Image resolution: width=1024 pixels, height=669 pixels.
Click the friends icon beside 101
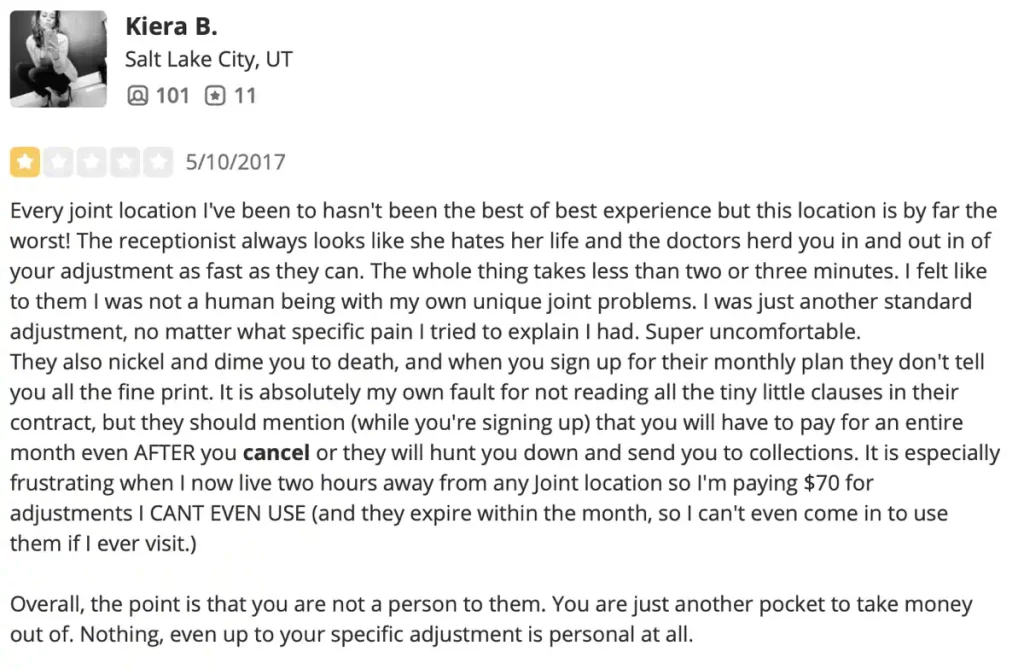coord(137,96)
